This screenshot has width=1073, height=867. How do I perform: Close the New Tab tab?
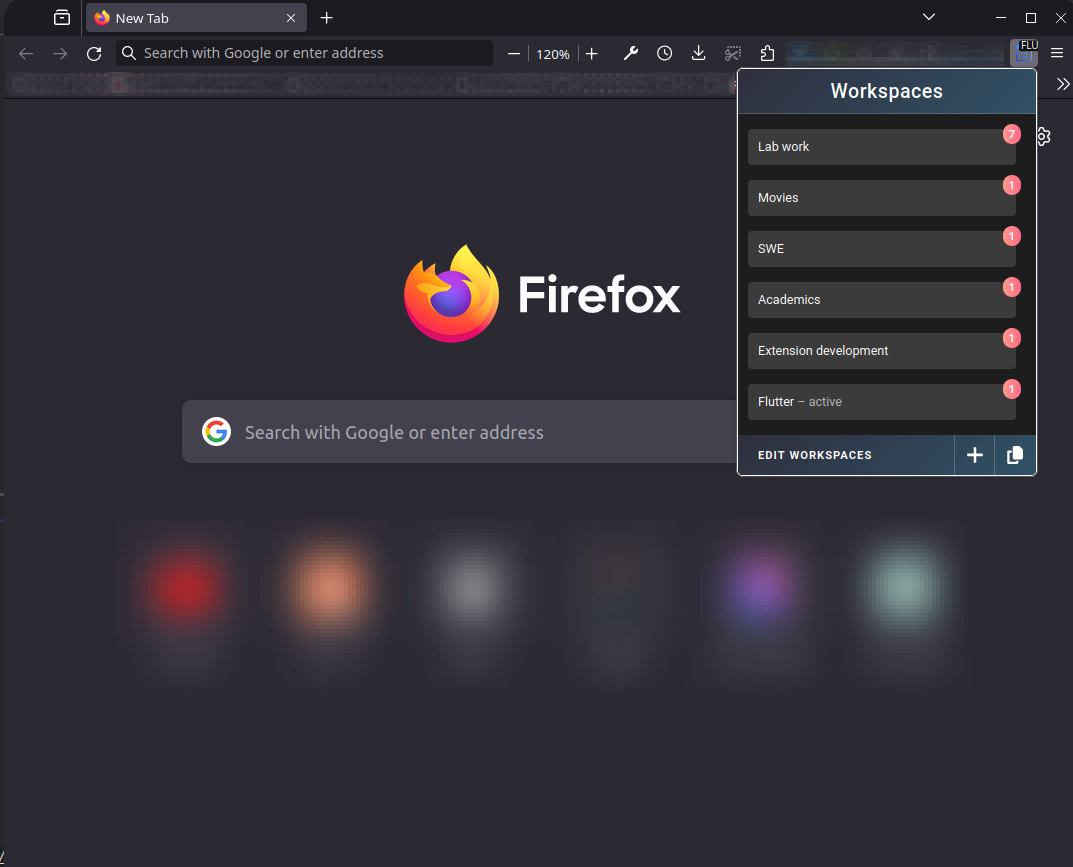[x=291, y=18]
